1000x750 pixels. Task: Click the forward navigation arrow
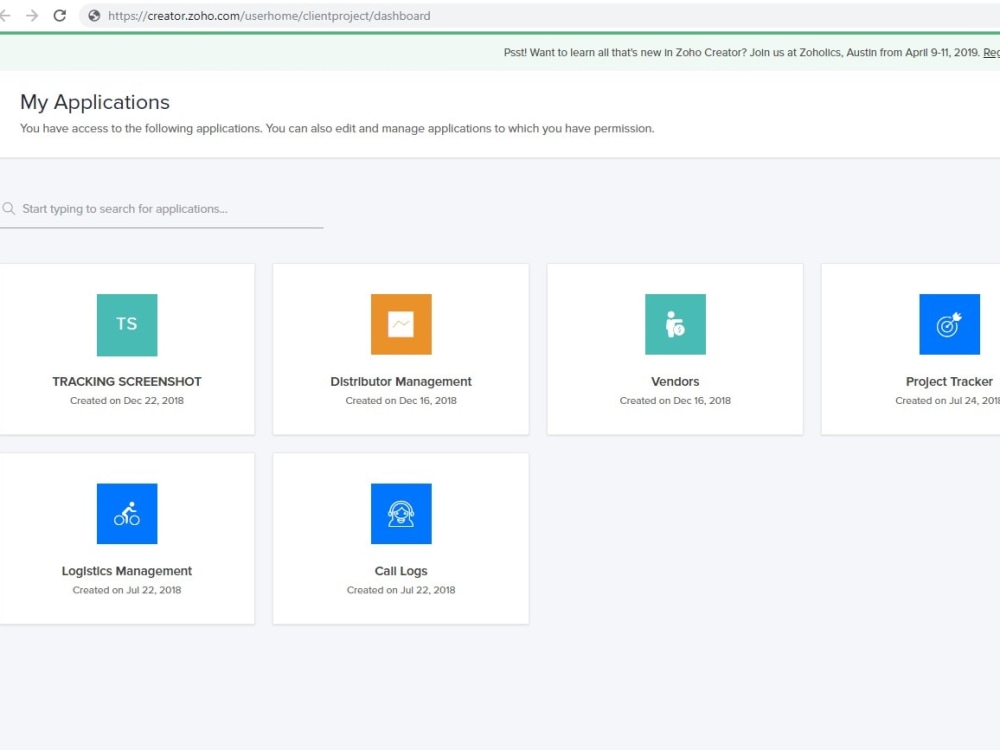coord(31,15)
